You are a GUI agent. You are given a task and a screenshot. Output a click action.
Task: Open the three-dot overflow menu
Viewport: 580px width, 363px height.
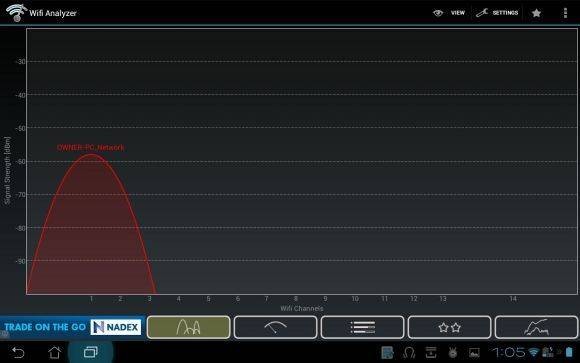[x=565, y=13]
